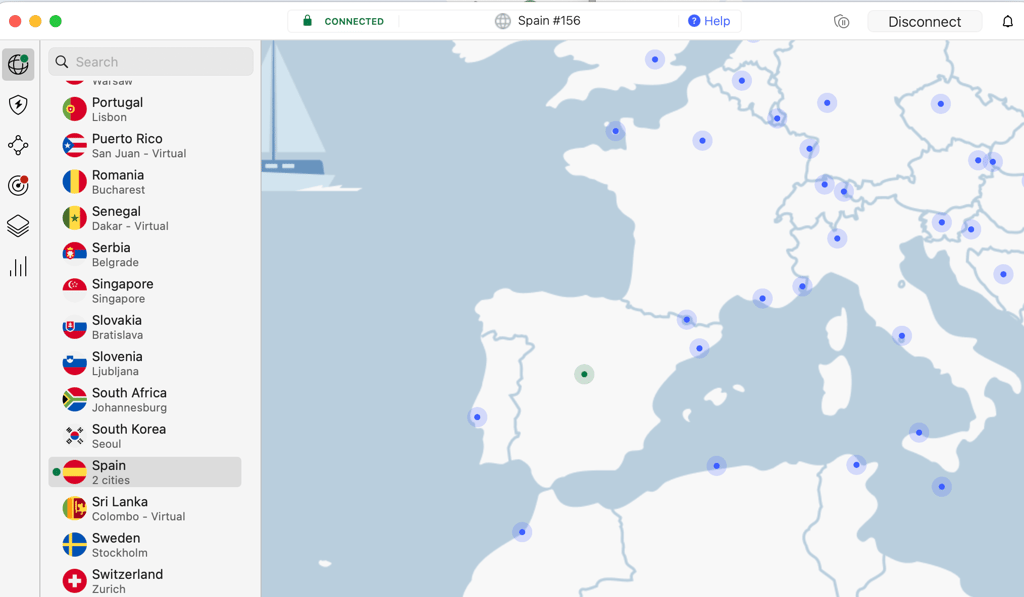Select the South Korea flag icon
The image size is (1024, 597).
pos(74,436)
